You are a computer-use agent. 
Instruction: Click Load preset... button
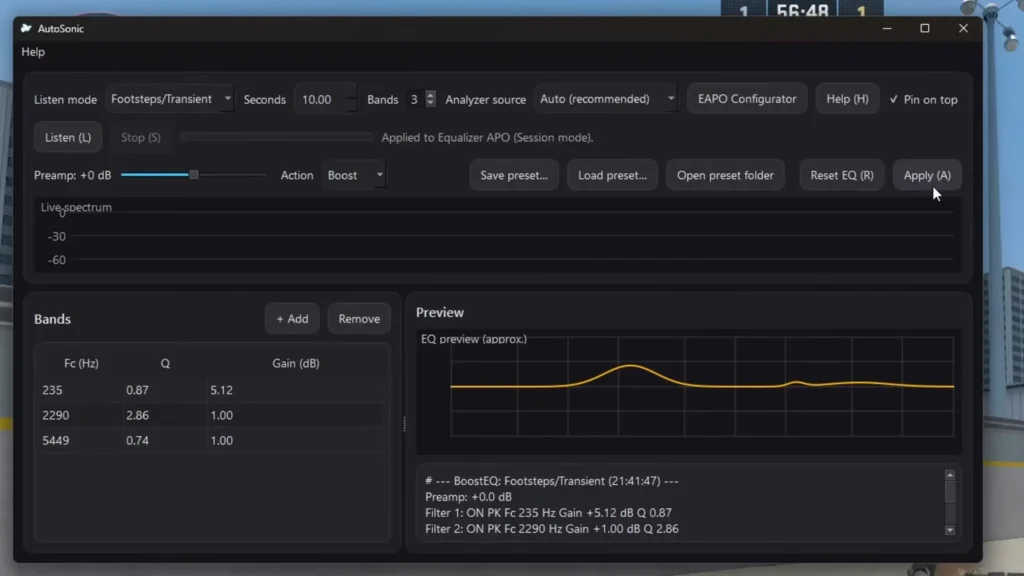(x=612, y=175)
